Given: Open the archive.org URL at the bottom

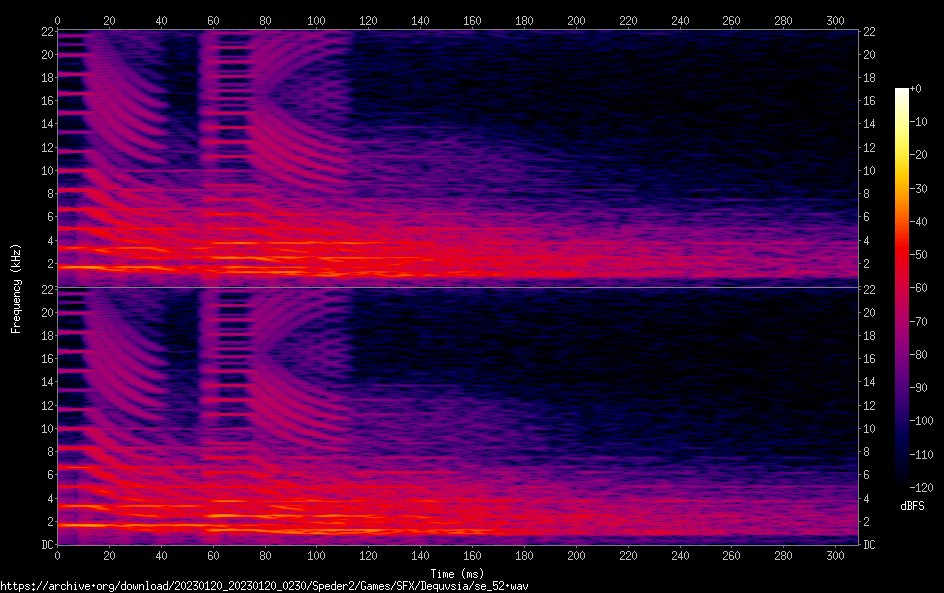Looking at the screenshot, I should 264,585.
